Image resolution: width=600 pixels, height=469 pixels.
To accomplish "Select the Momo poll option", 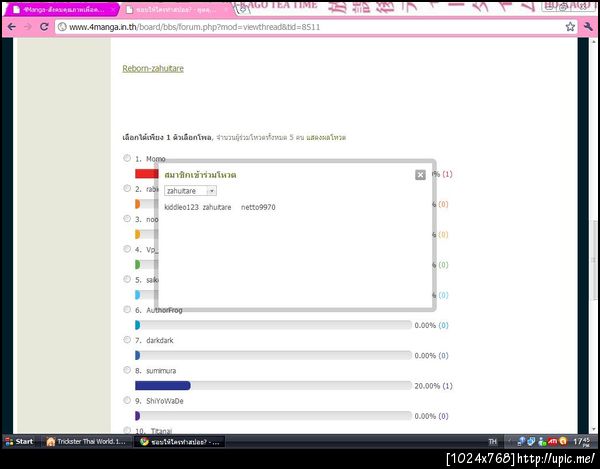I will pyautogui.click(x=127, y=158).
